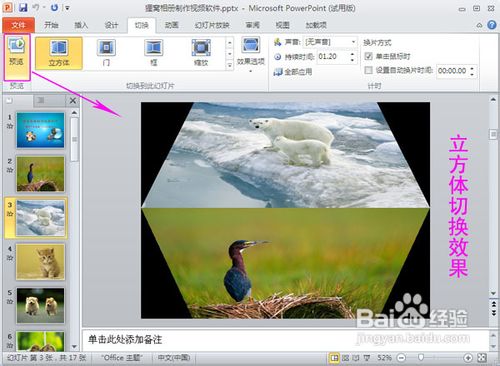500x366 pixels.
Task: Click "Office 主题" in status bar
Action: (122, 358)
